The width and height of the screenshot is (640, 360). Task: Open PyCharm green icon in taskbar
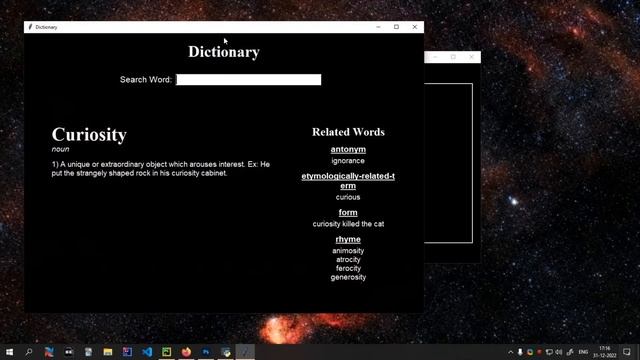coord(167,352)
